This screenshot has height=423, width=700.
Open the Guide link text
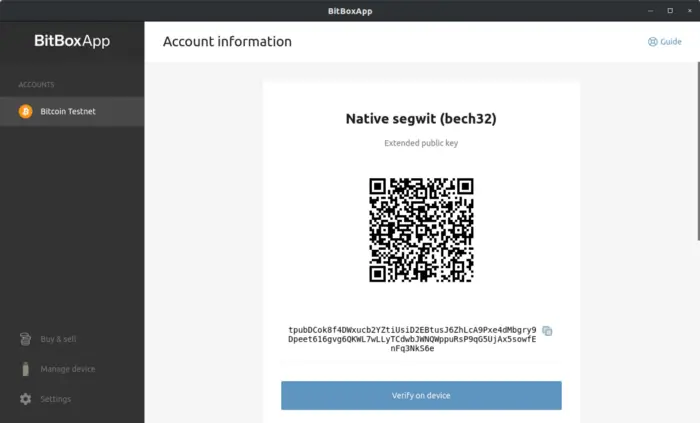click(x=670, y=42)
